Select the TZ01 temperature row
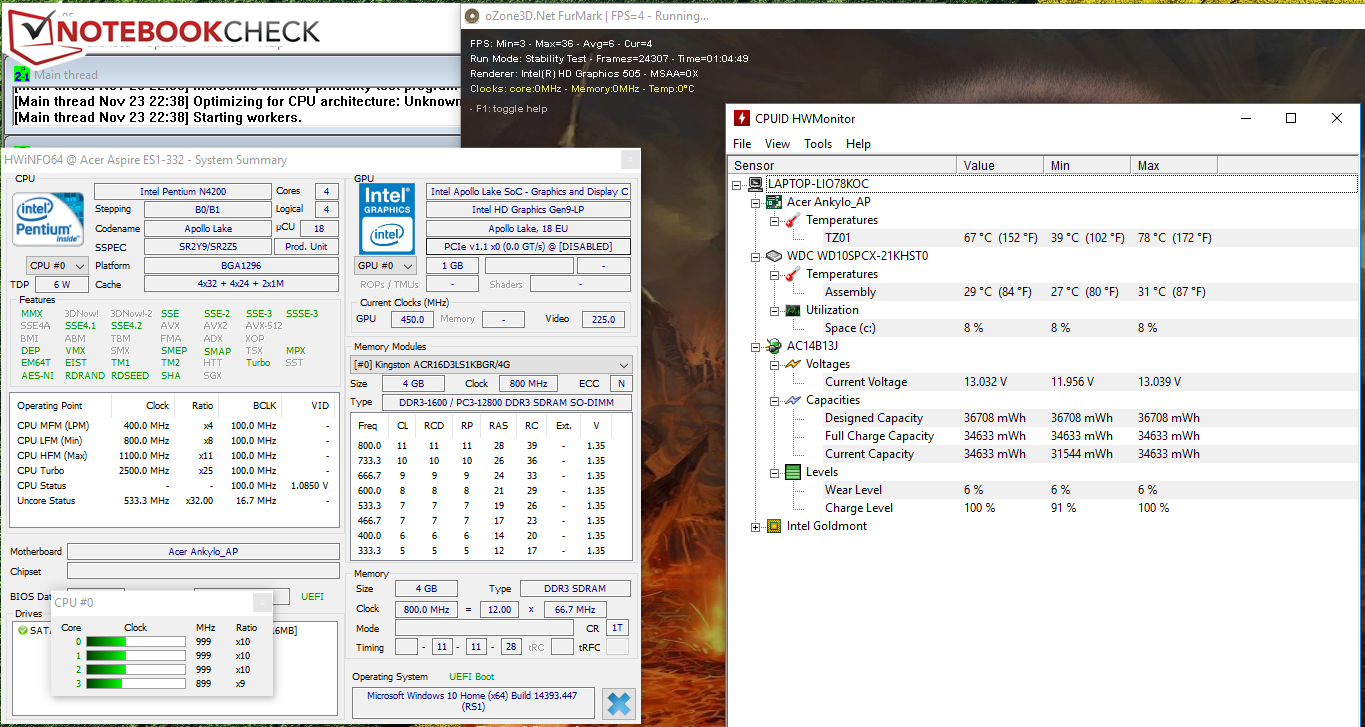Image resolution: width=1365 pixels, height=727 pixels. (838, 238)
